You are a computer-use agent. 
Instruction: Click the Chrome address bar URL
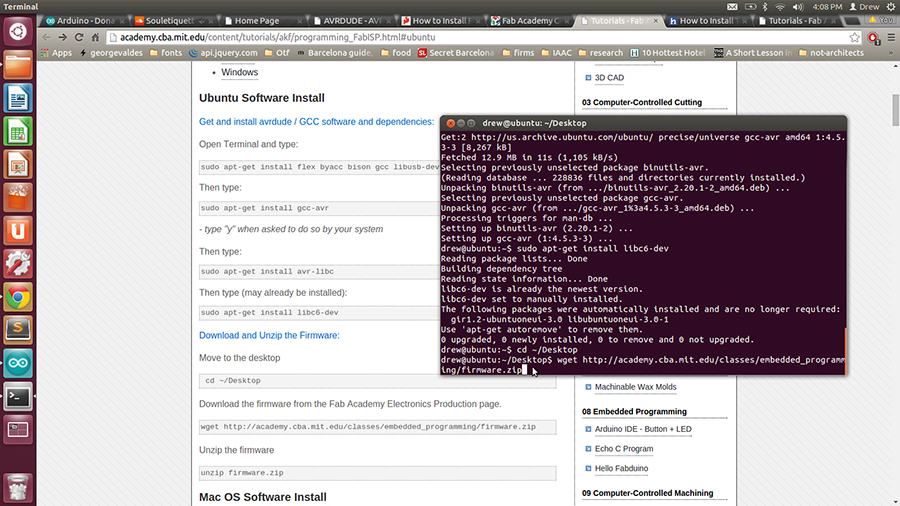coord(277,37)
